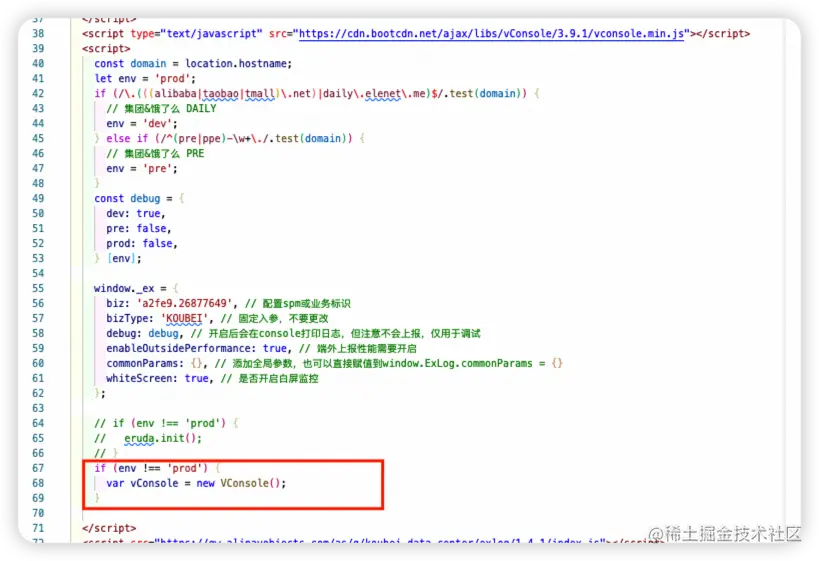Click line number 67 in the gutter
The height and width of the screenshot is (561, 819).
click(x=38, y=468)
